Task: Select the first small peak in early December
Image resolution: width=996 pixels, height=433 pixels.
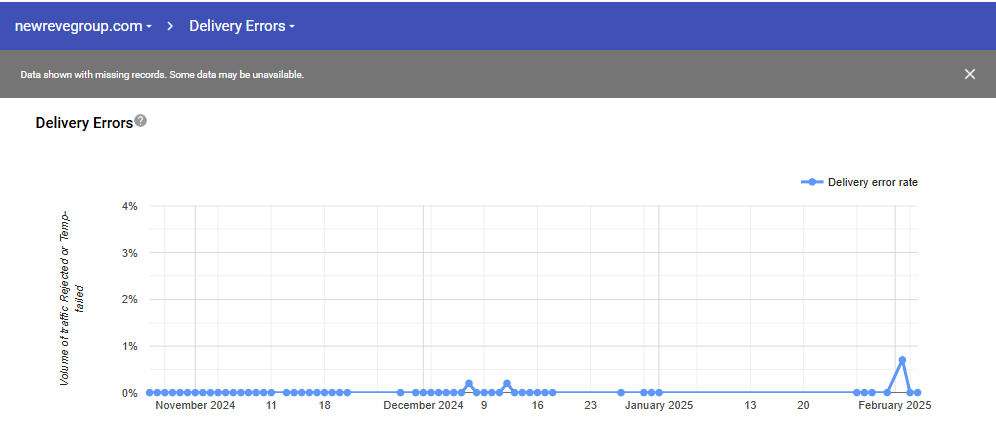Action: click(469, 384)
